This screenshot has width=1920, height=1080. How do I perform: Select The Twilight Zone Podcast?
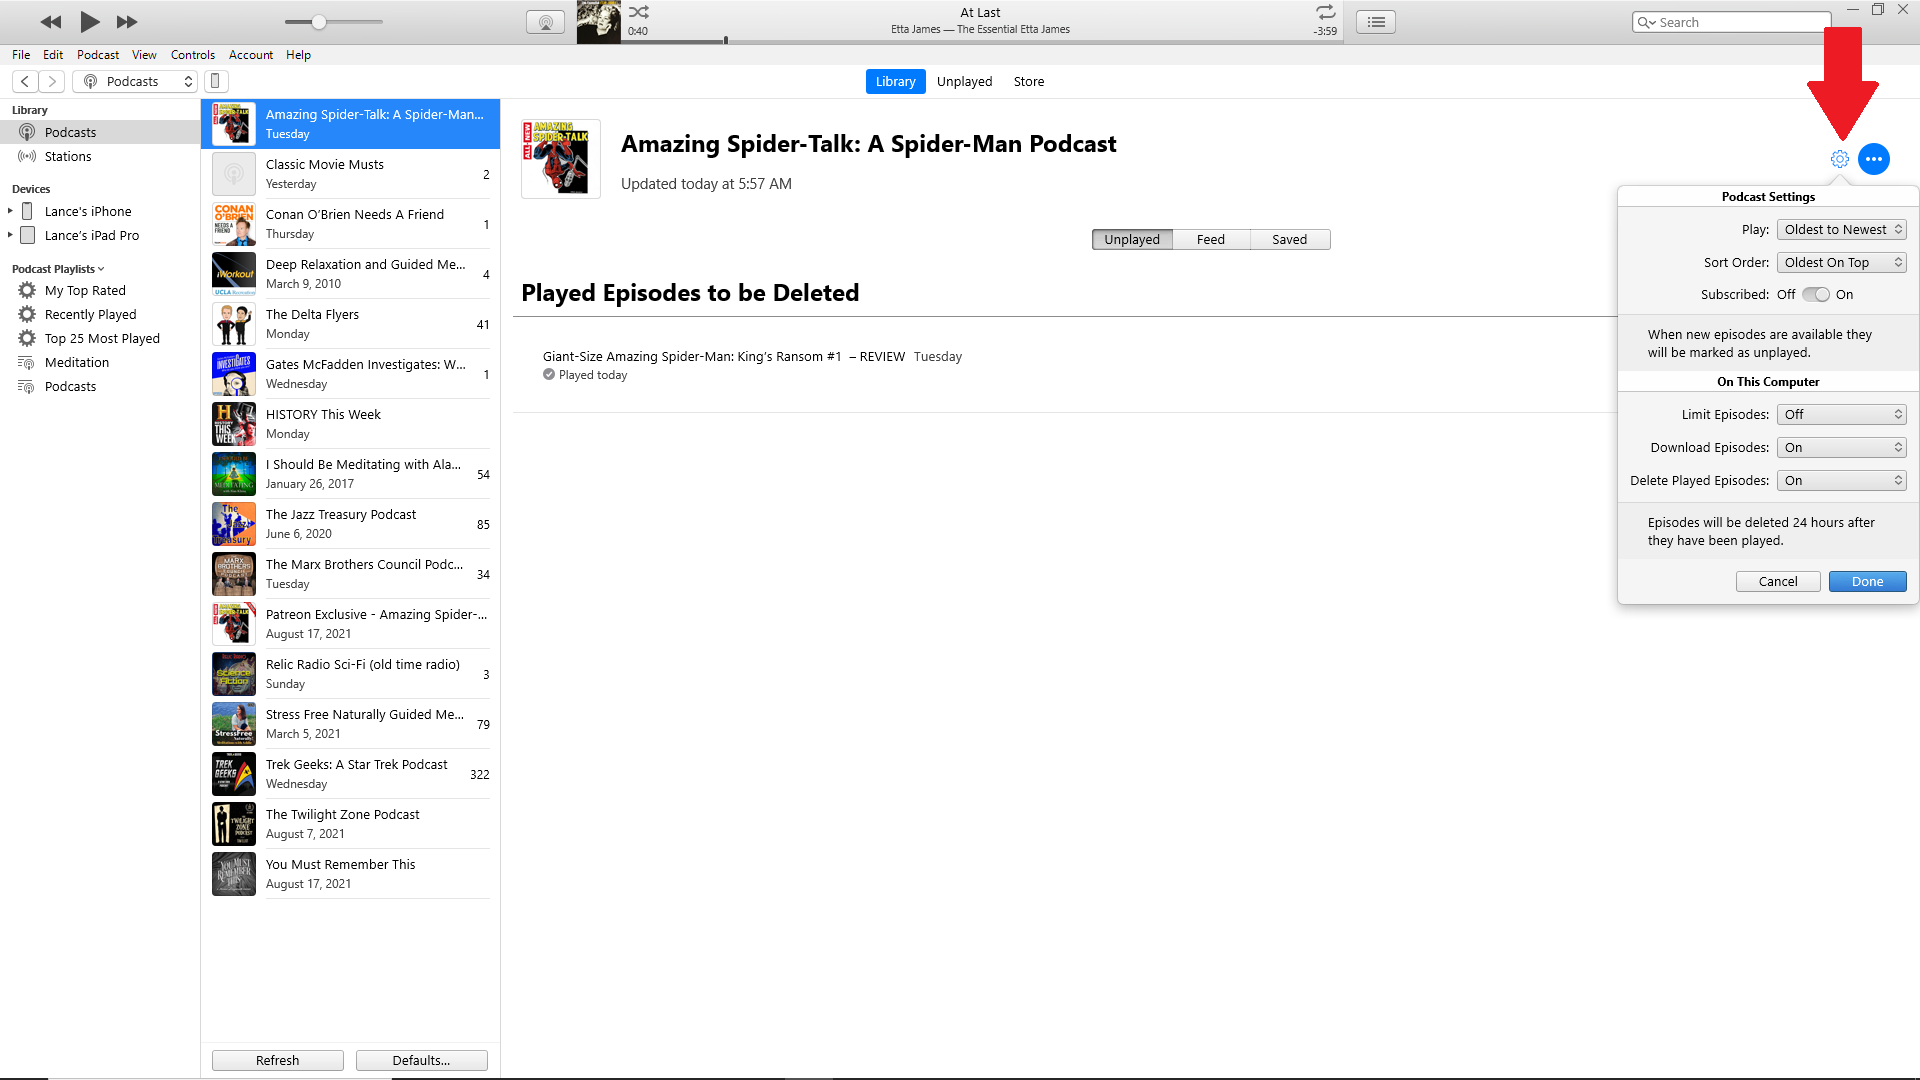click(x=350, y=824)
